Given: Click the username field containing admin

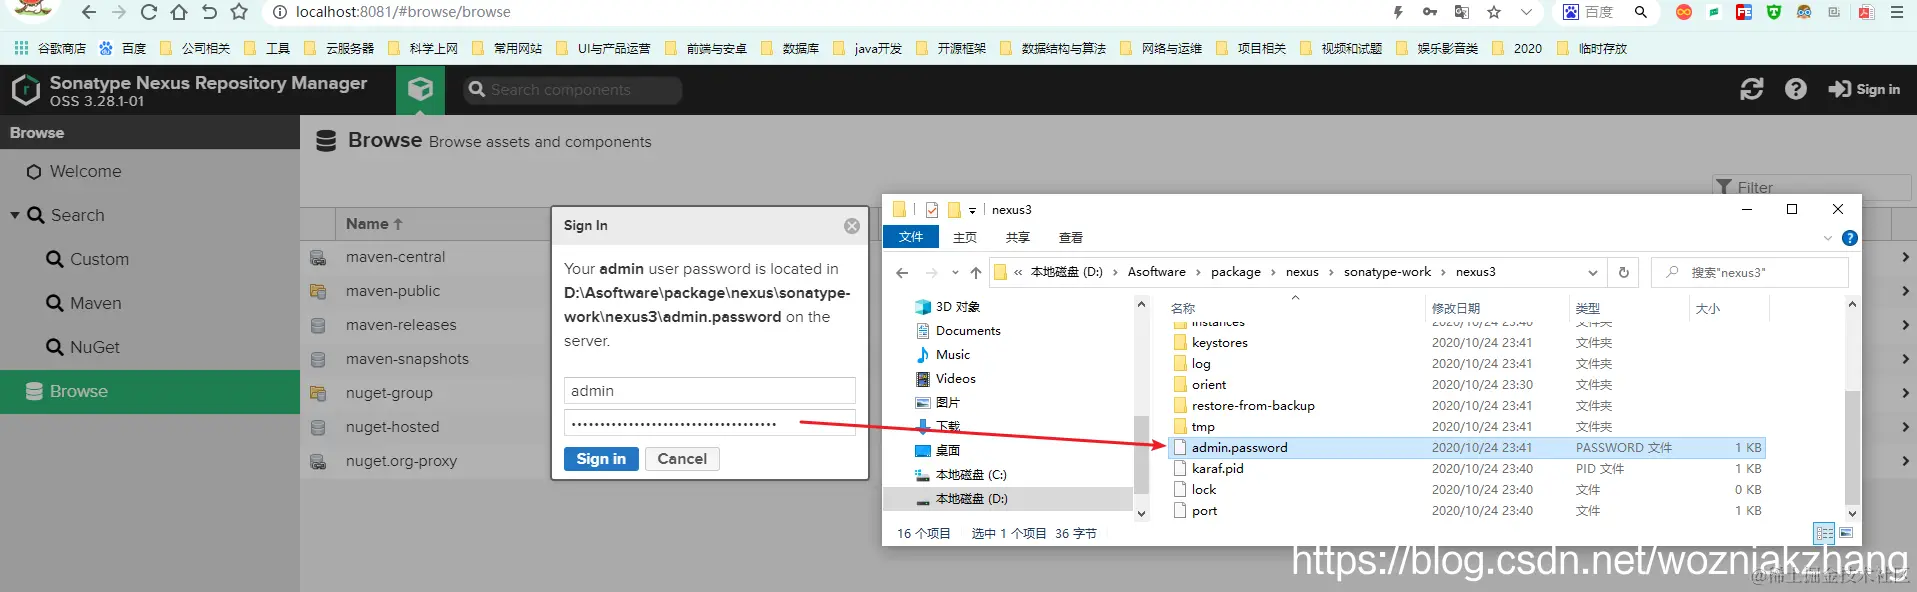Looking at the screenshot, I should point(709,391).
